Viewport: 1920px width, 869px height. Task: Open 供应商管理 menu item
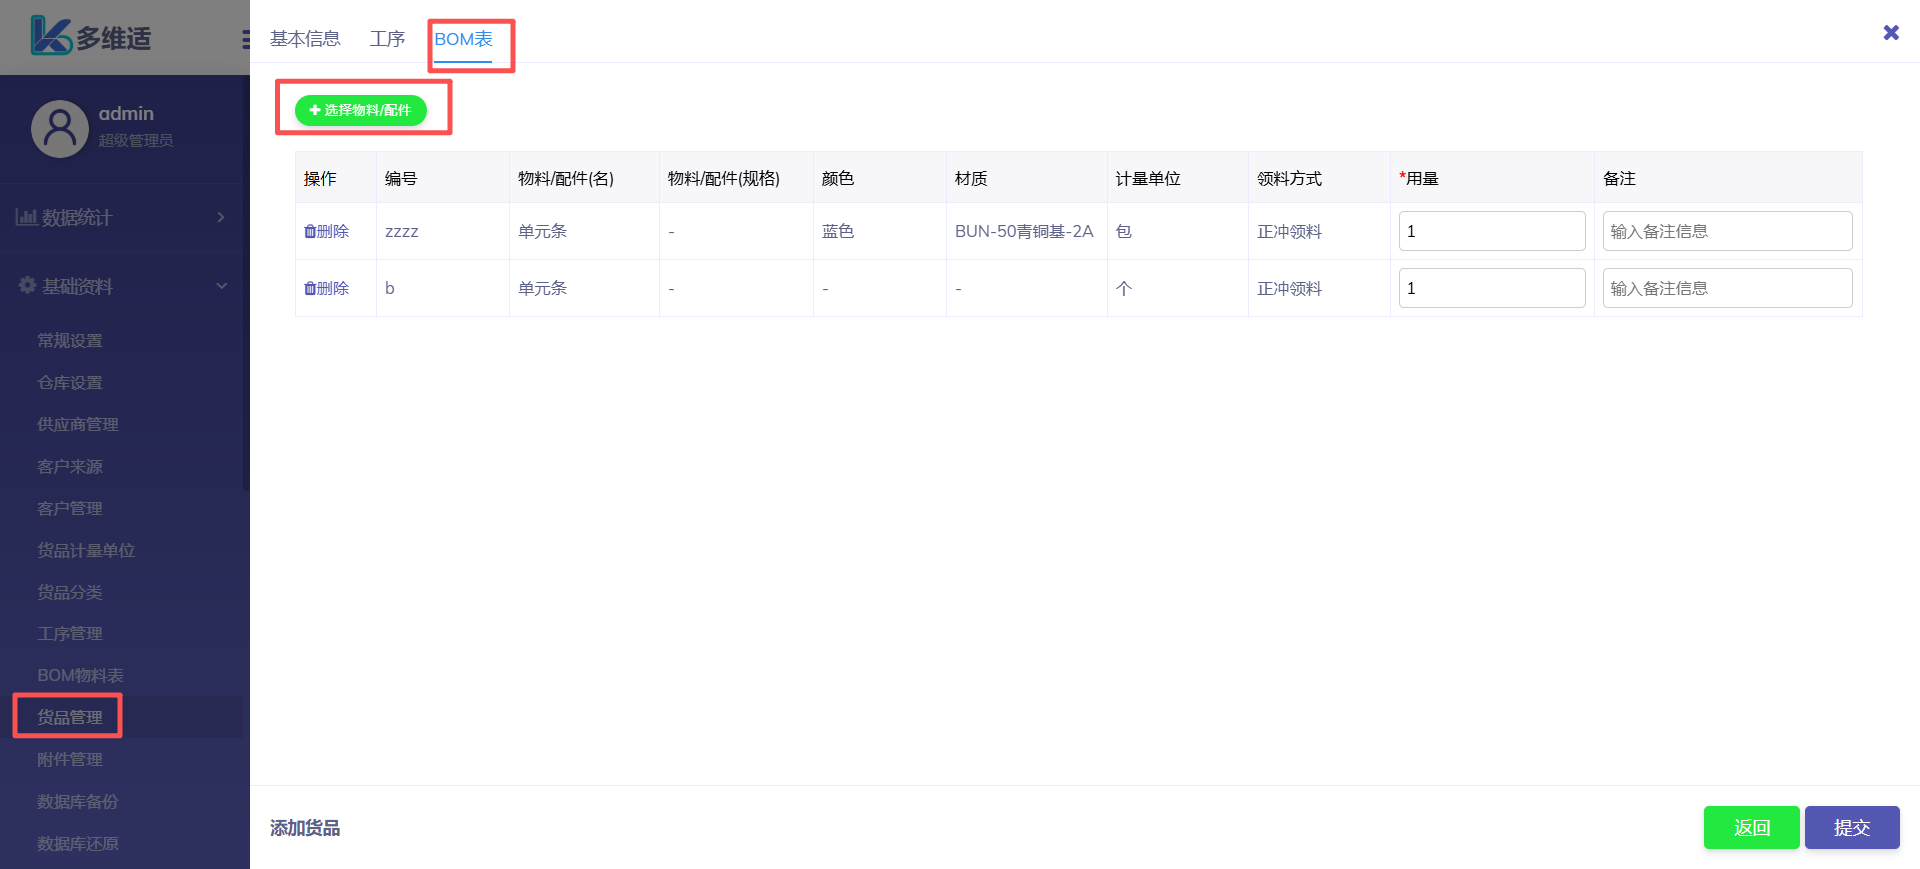(78, 424)
